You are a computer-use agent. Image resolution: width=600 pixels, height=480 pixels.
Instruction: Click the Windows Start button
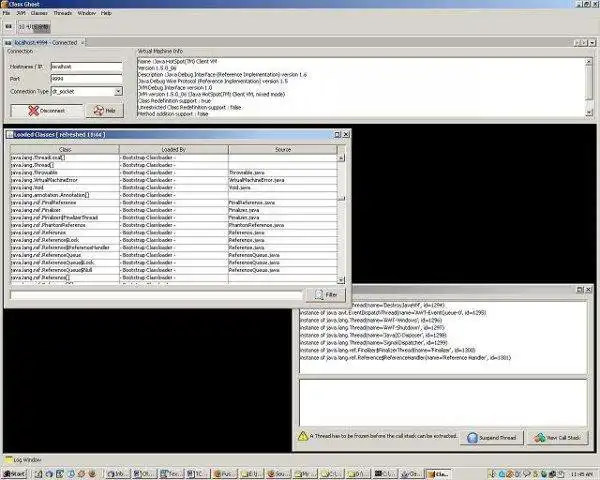pos(14,474)
